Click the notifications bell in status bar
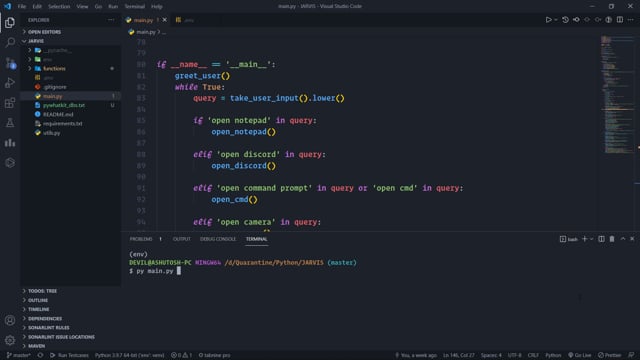 point(631,355)
